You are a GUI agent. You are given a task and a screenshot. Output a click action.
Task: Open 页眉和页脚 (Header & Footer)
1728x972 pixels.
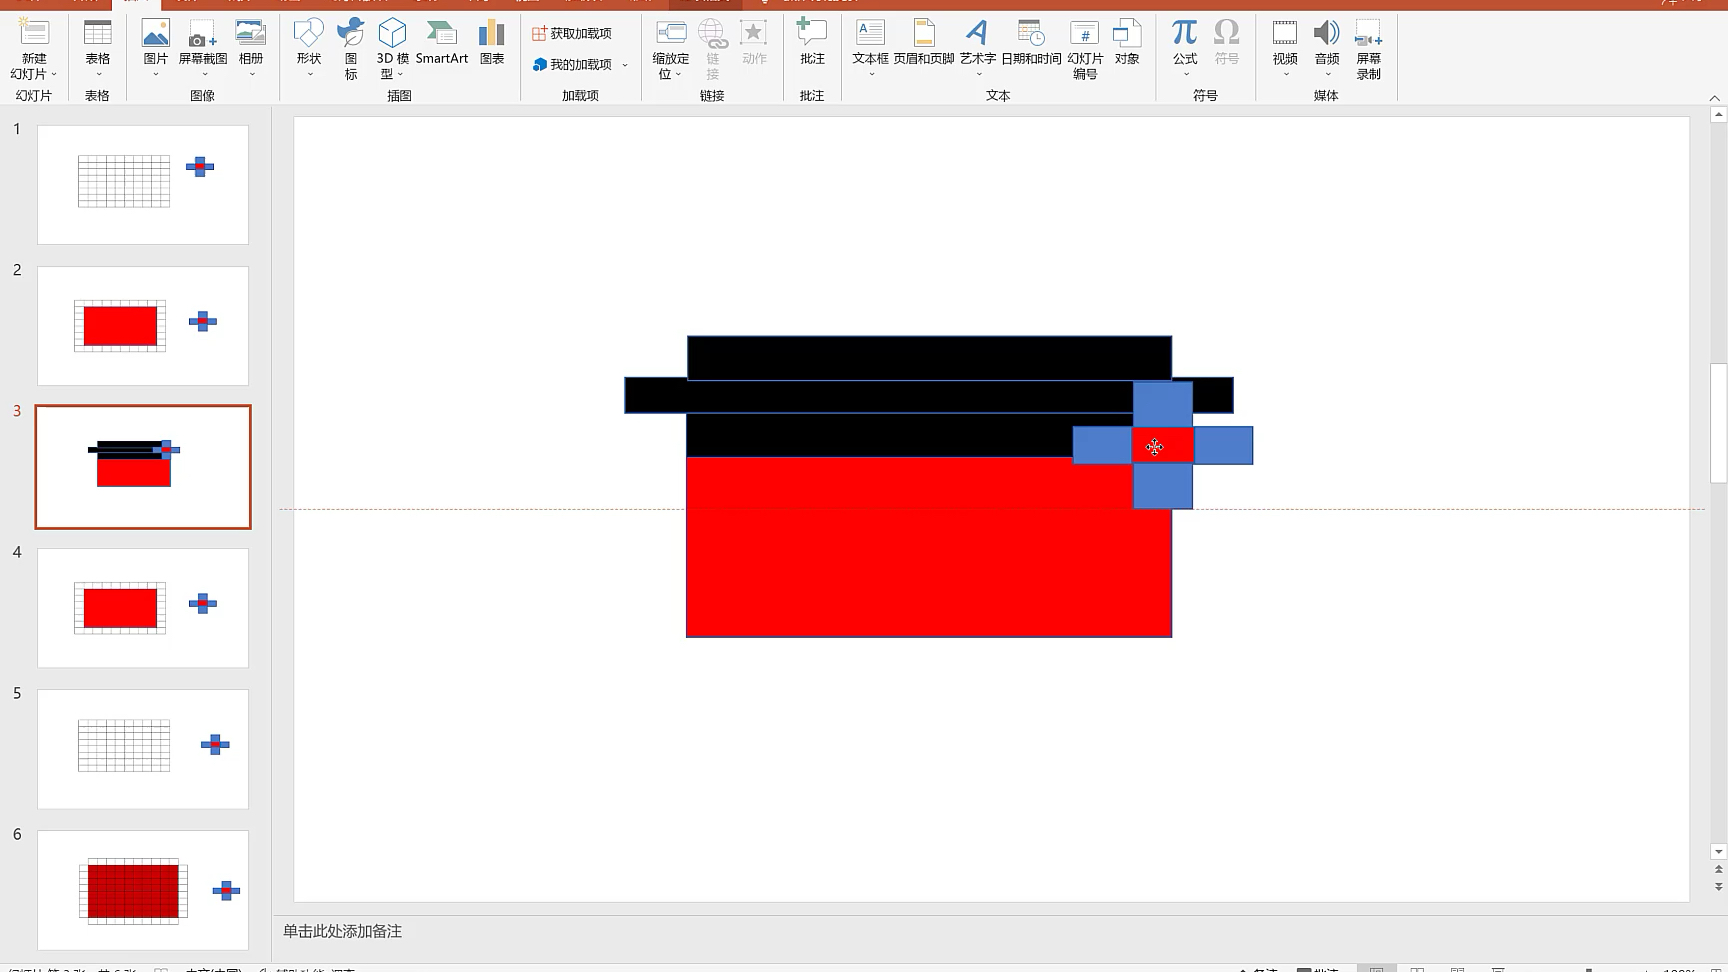pyautogui.click(x=924, y=42)
